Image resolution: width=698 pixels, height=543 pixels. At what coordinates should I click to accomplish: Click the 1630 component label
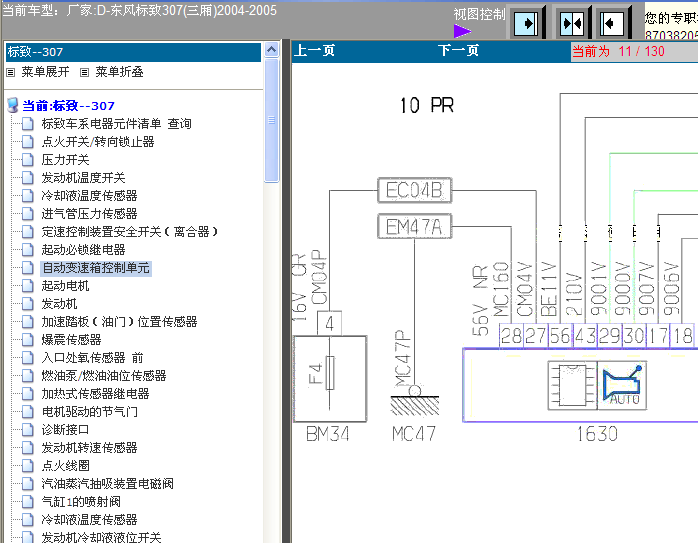(x=597, y=434)
